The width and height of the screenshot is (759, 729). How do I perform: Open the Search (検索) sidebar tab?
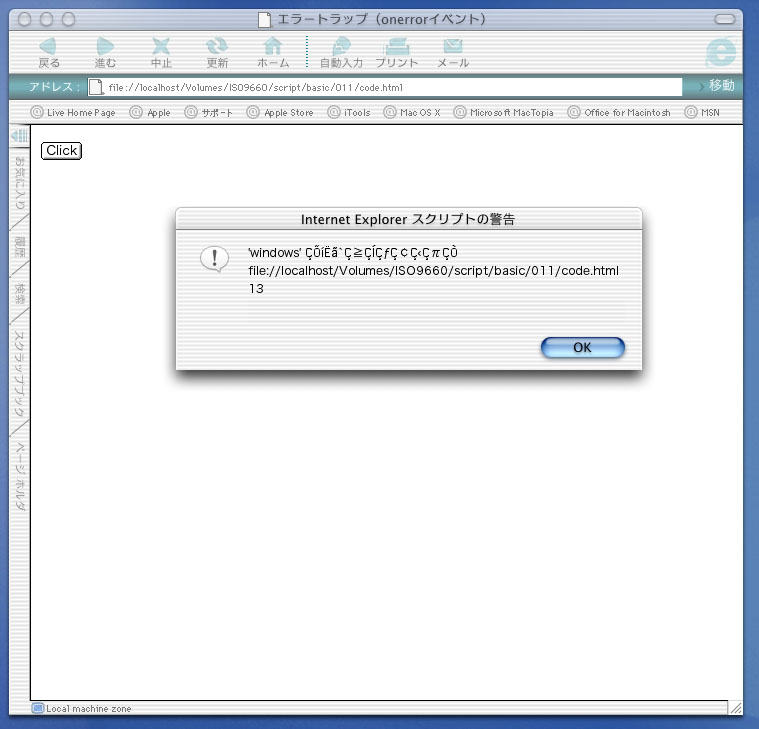19,293
